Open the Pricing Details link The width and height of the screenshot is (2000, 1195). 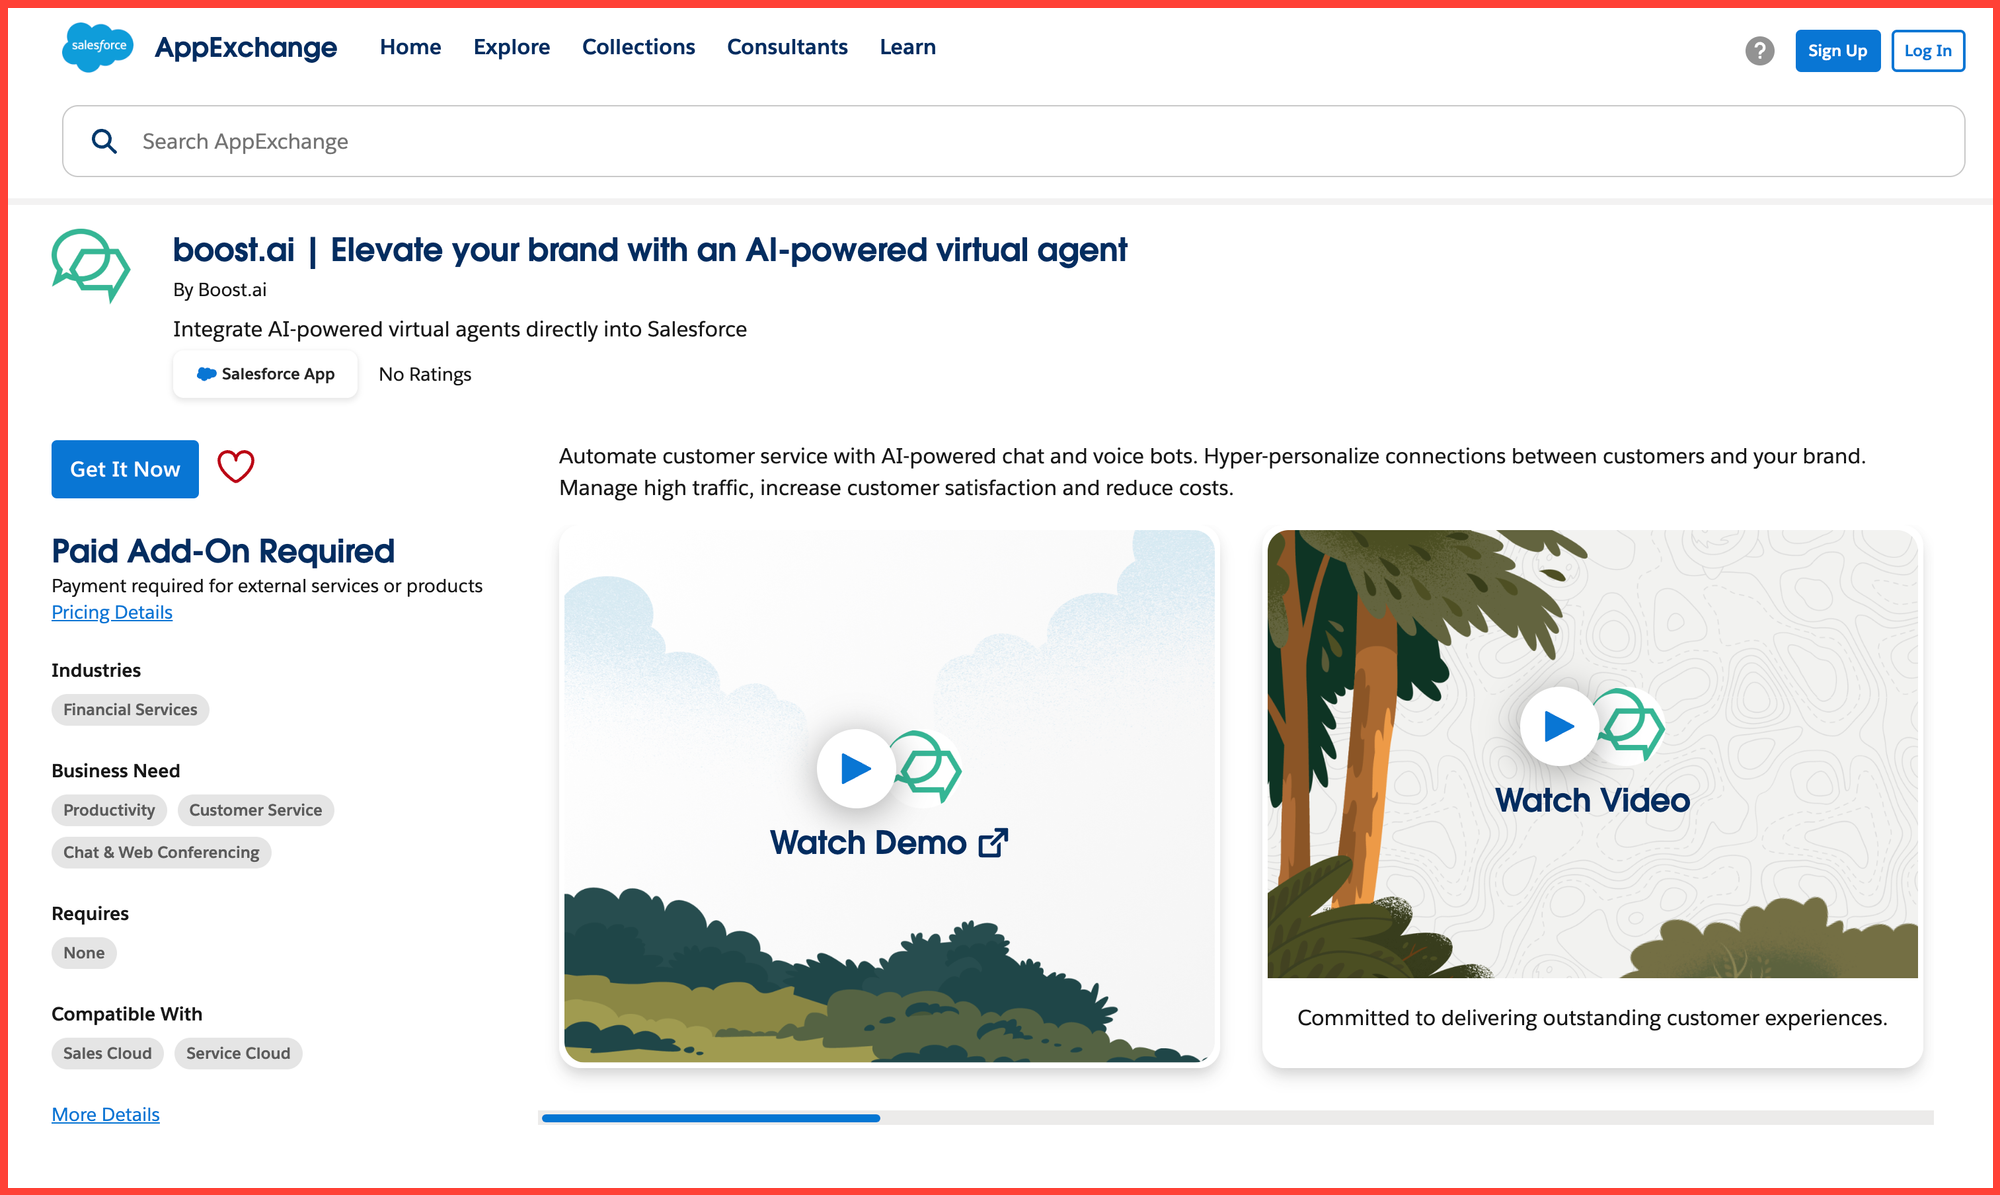pyautogui.click(x=111, y=611)
